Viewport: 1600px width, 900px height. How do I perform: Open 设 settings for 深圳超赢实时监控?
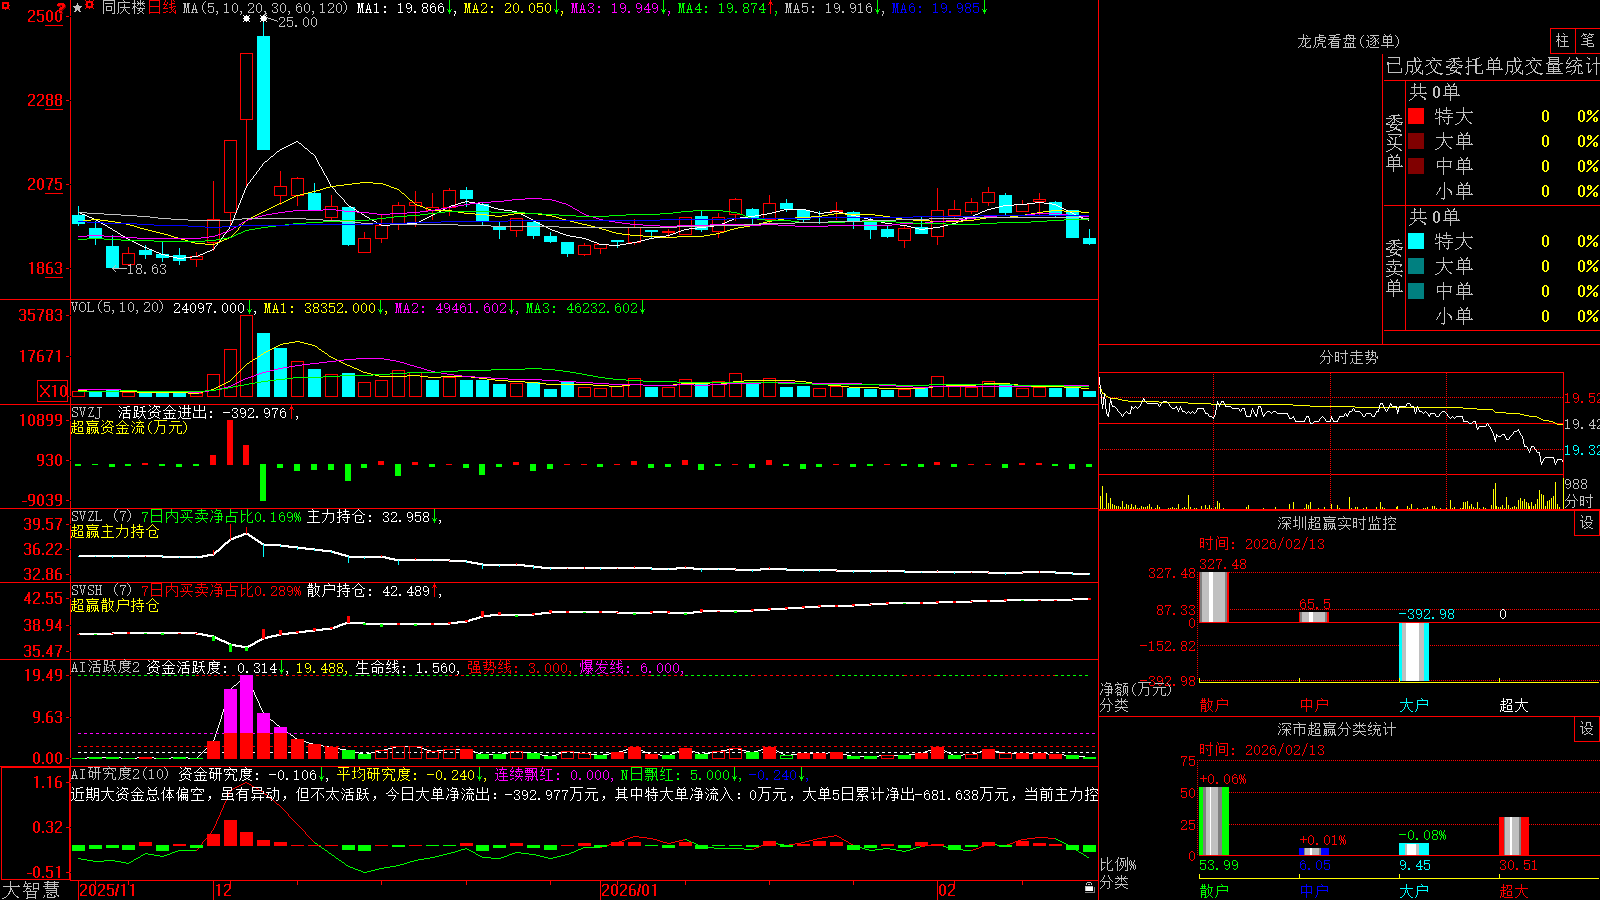[1587, 523]
